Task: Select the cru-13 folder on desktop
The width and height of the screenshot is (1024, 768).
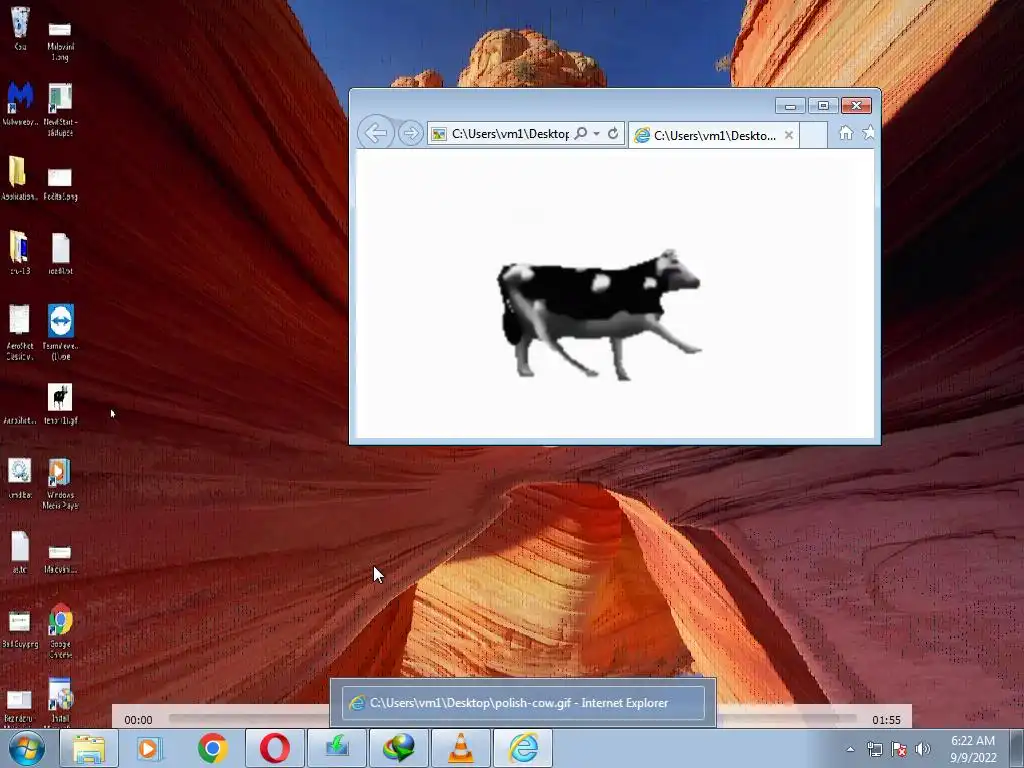Action: pyautogui.click(x=20, y=252)
